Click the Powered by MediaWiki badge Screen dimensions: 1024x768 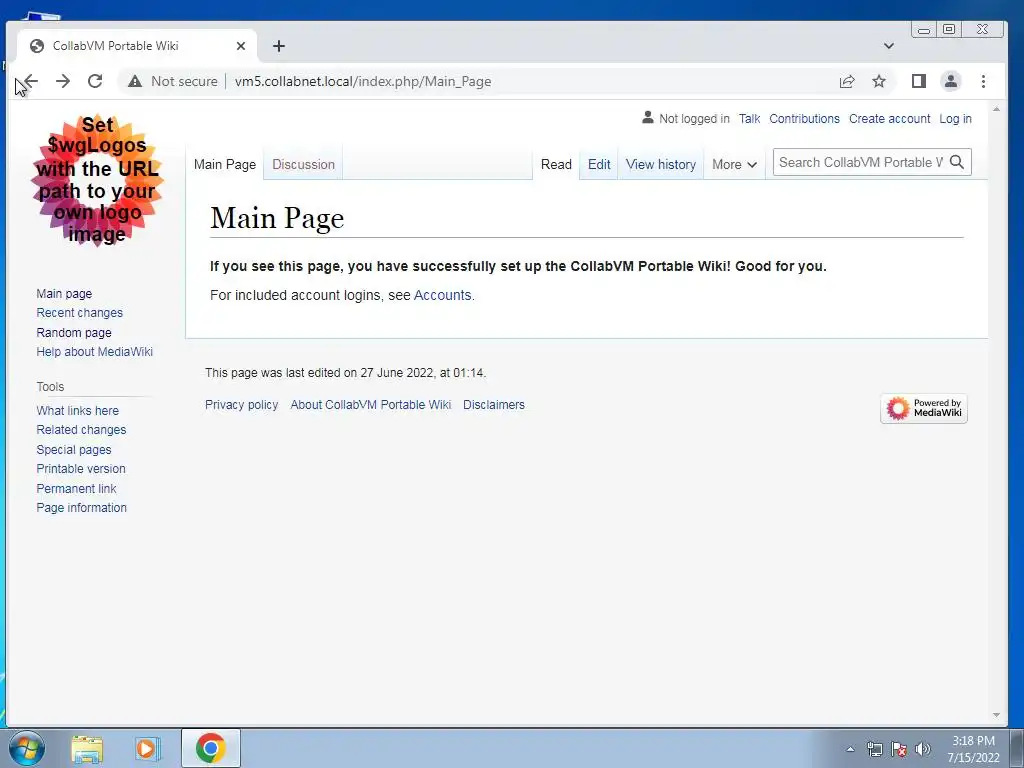pyautogui.click(x=923, y=408)
